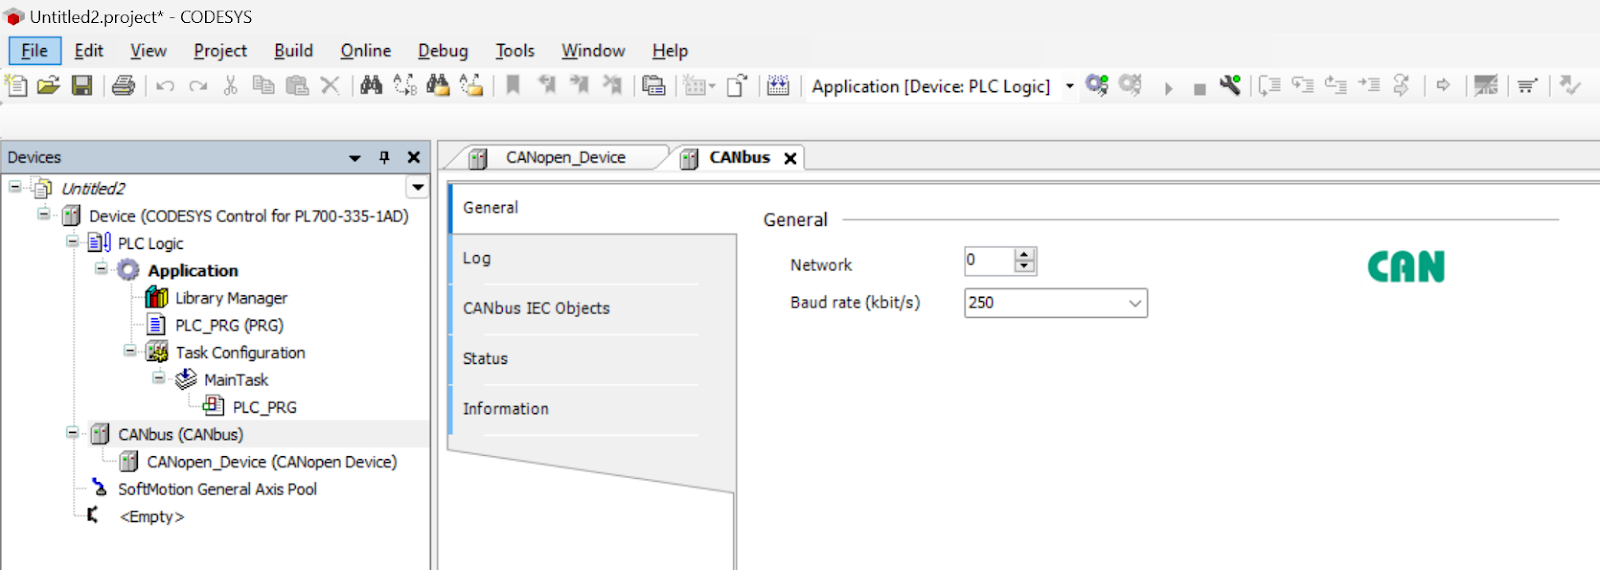Select PLC_PRG (PRG) in device tree

(229, 325)
